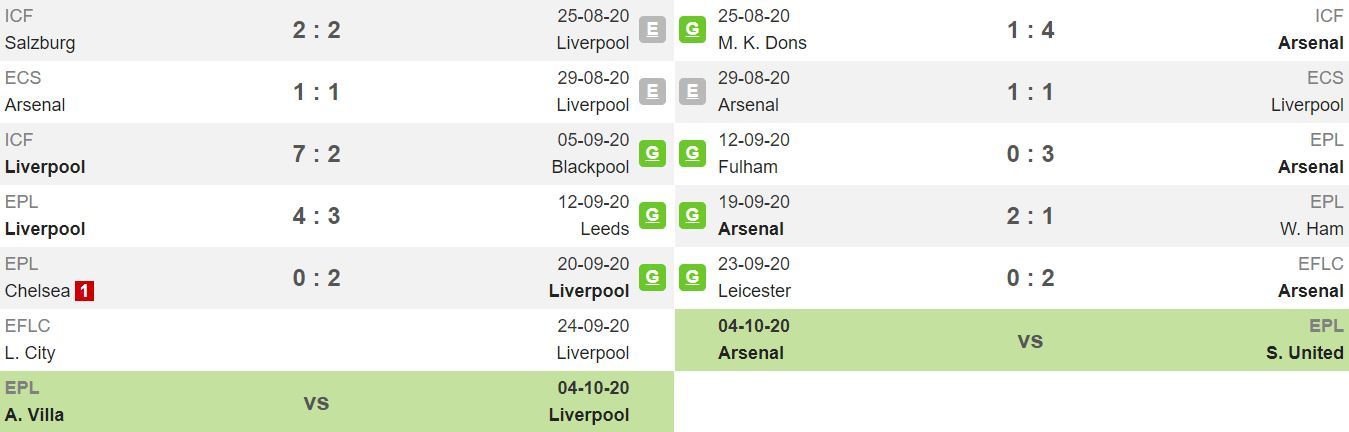Click the green G badge for Liverpool–Leeds
The image size is (1349, 432).
click(x=652, y=215)
